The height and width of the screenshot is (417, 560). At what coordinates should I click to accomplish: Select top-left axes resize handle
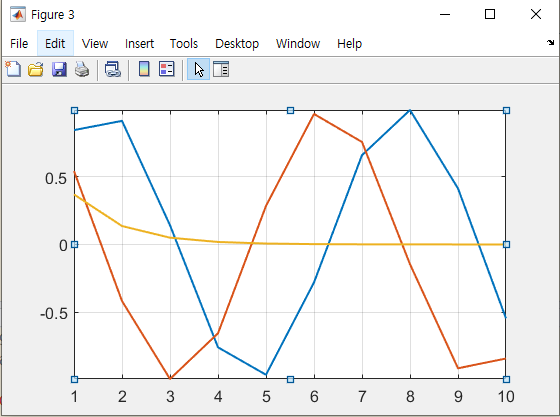point(74,111)
